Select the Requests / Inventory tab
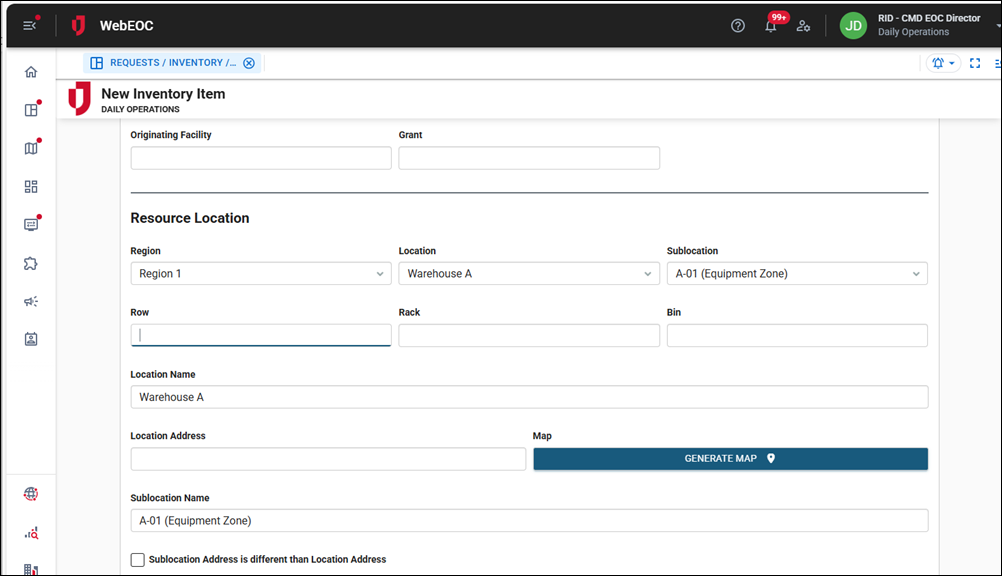The width and height of the screenshot is (1002, 576). click(x=165, y=63)
